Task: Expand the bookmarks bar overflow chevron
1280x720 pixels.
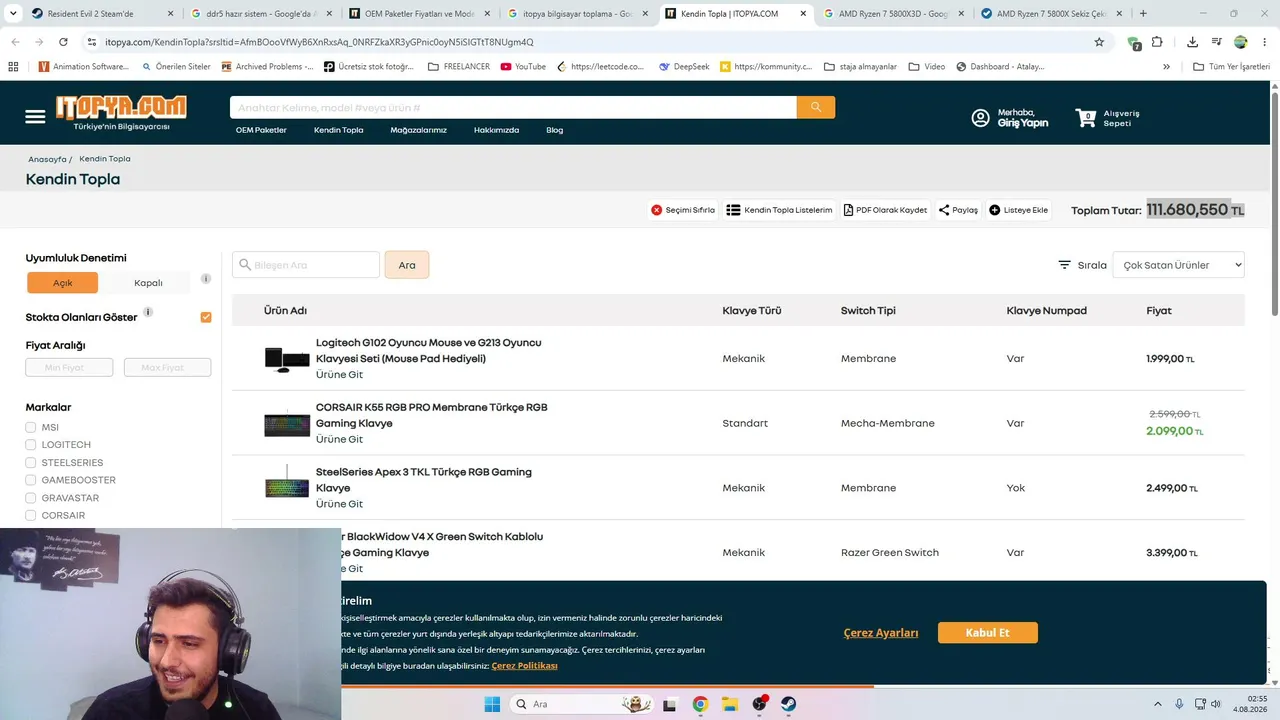Action: click(1166, 66)
